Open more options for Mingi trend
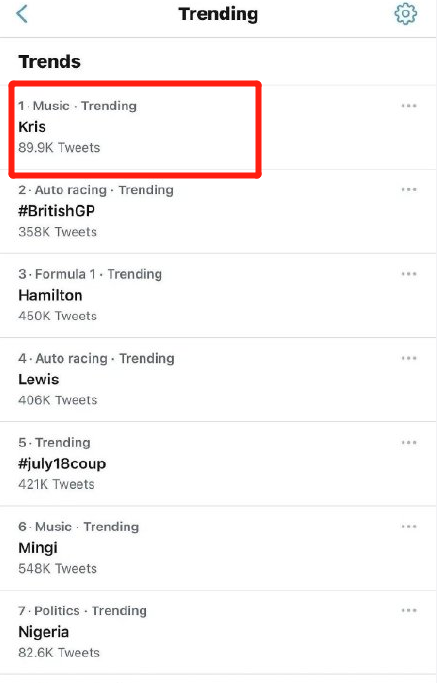Image resolution: width=437 pixels, height=683 pixels. (409, 527)
